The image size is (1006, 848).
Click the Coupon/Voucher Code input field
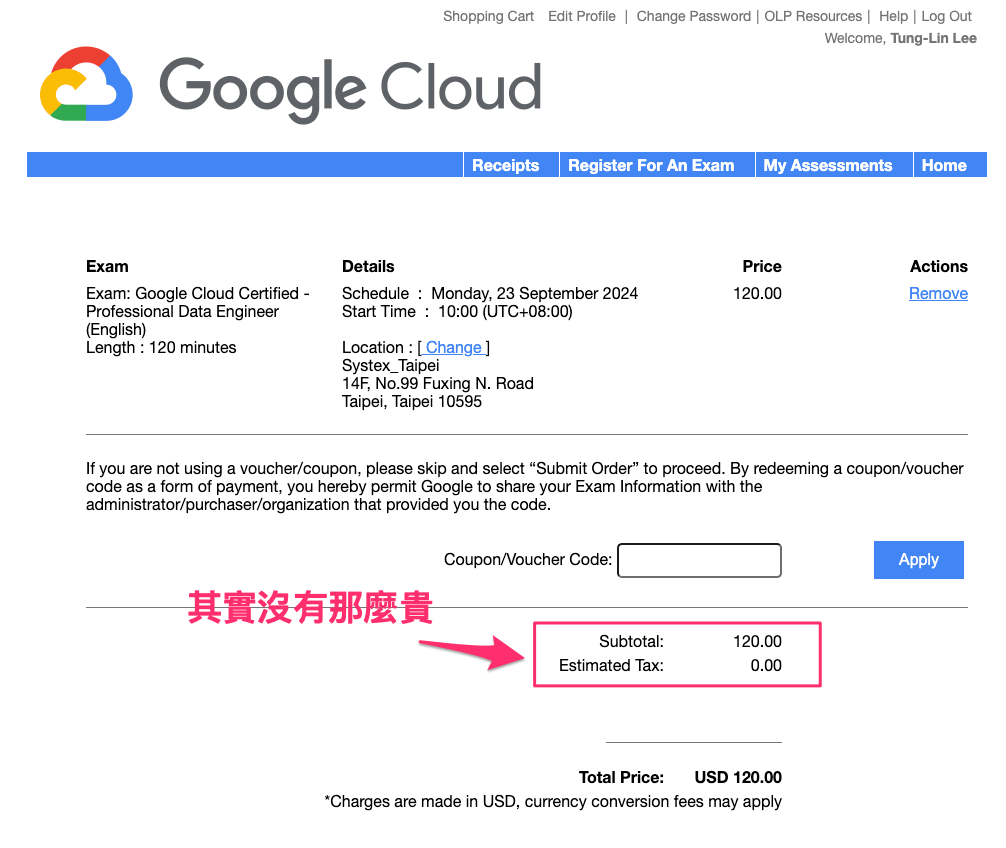(698, 560)
